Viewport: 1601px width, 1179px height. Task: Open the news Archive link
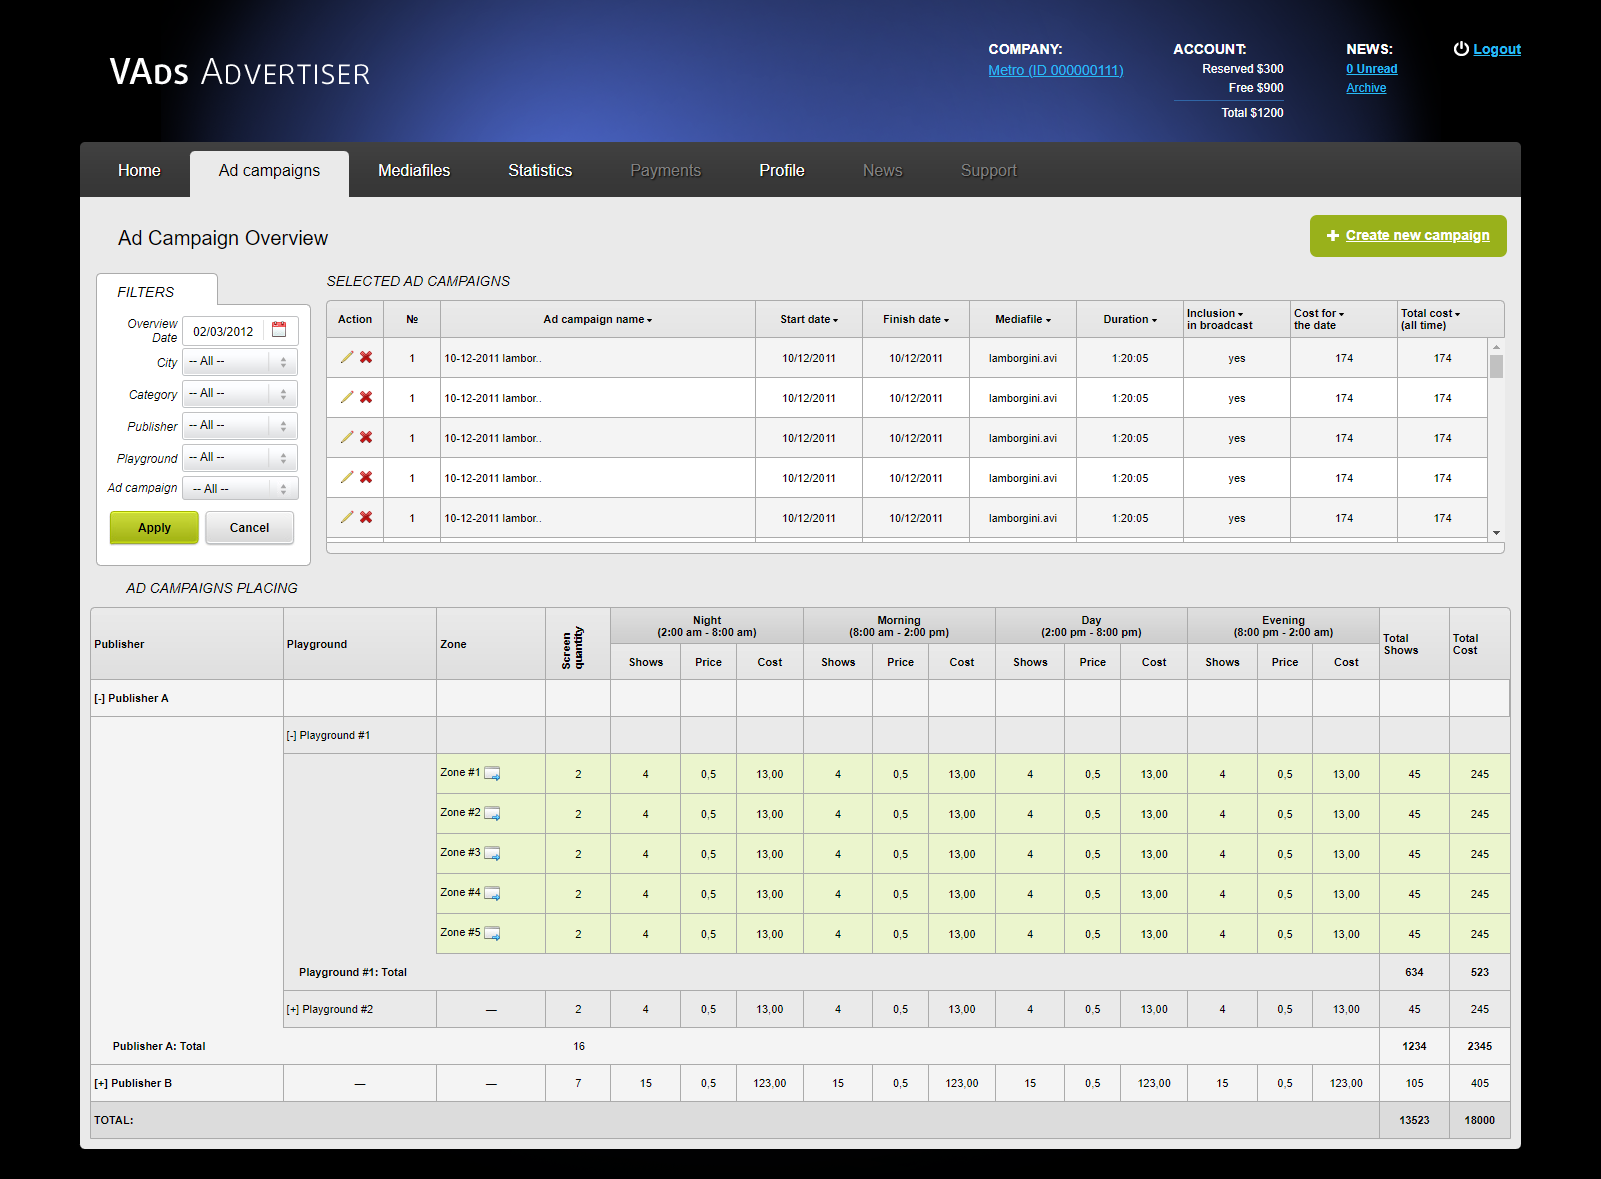tap(1366, 88)
